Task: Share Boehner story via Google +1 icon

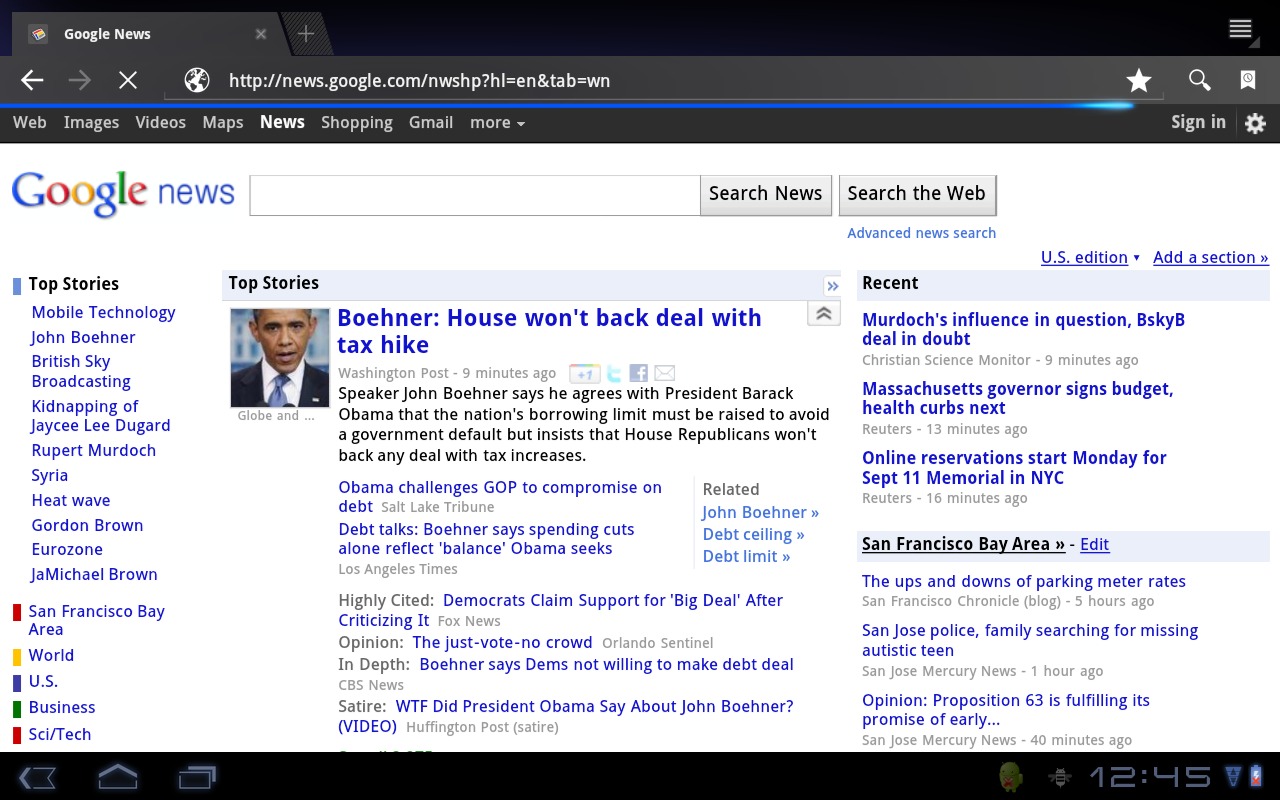Action: point(584,374)
